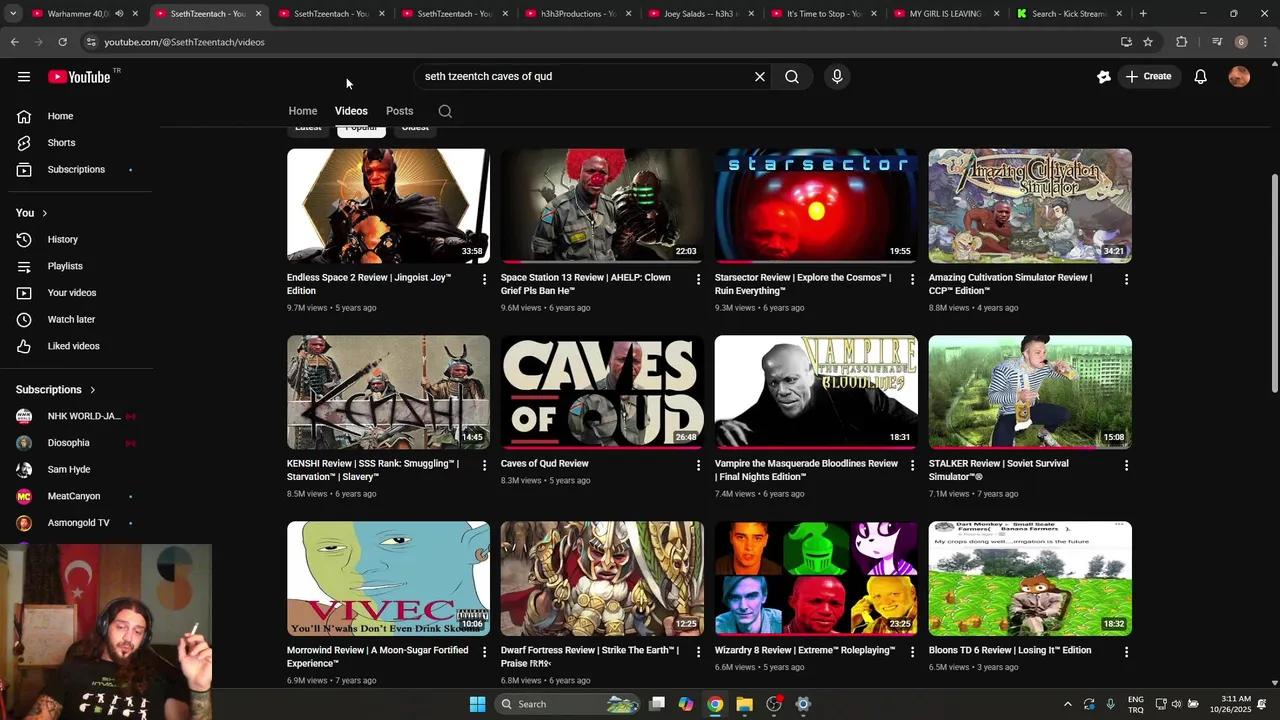Clear the search box text
The width and height of the screenshot is (1280, 720).
click(x=760, y=76)
